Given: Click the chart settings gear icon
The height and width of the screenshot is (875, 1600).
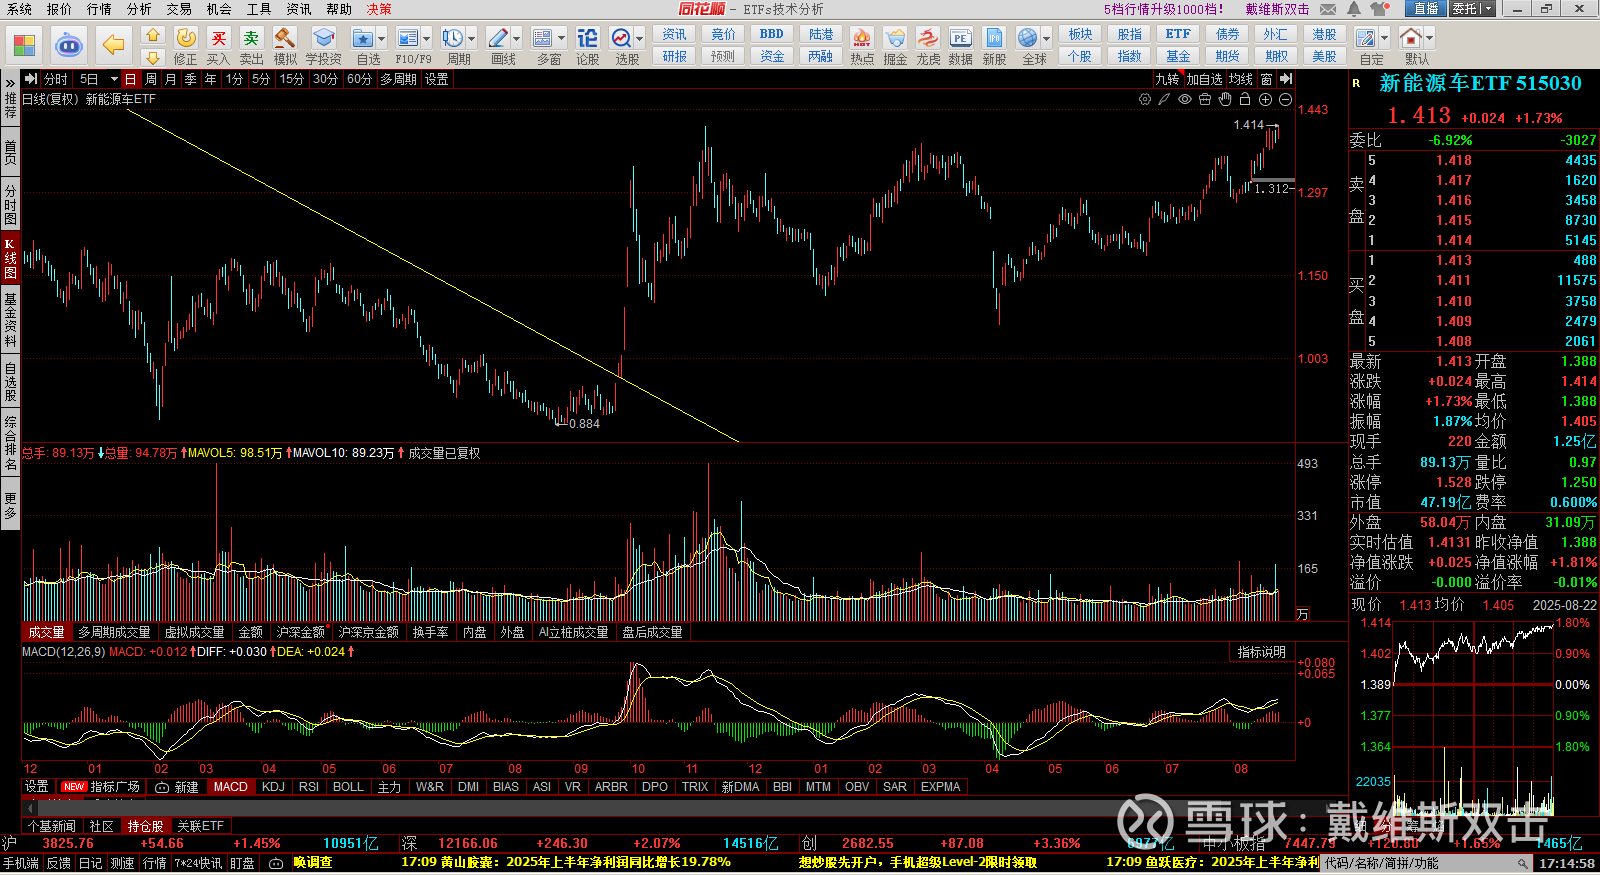Looking at the screenshot, I should click(1145, 99).
